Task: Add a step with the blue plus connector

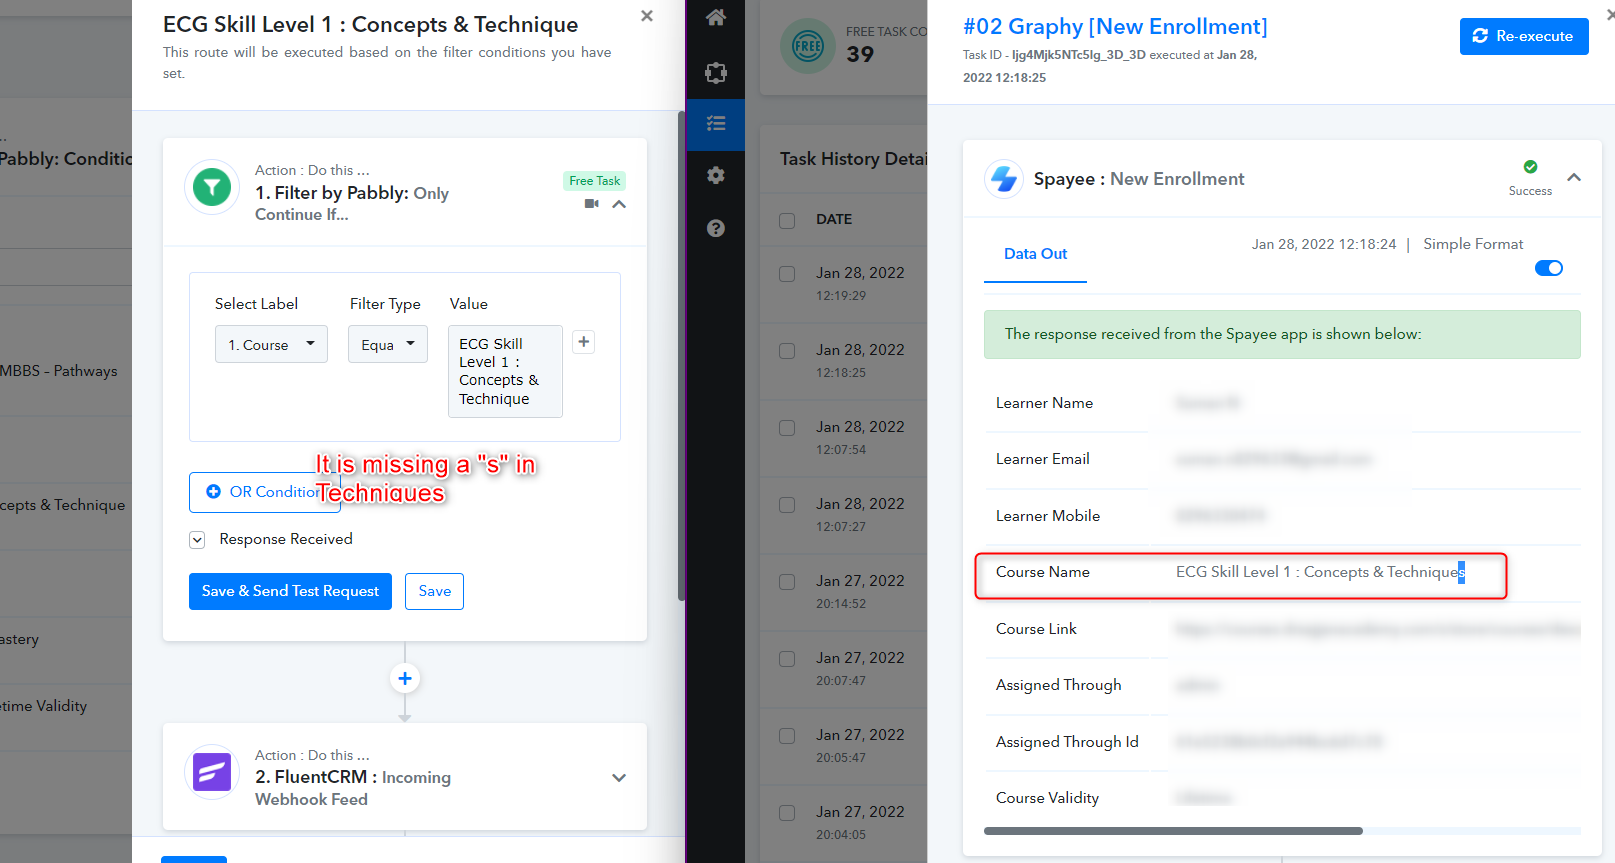Action: click(405, 679)
